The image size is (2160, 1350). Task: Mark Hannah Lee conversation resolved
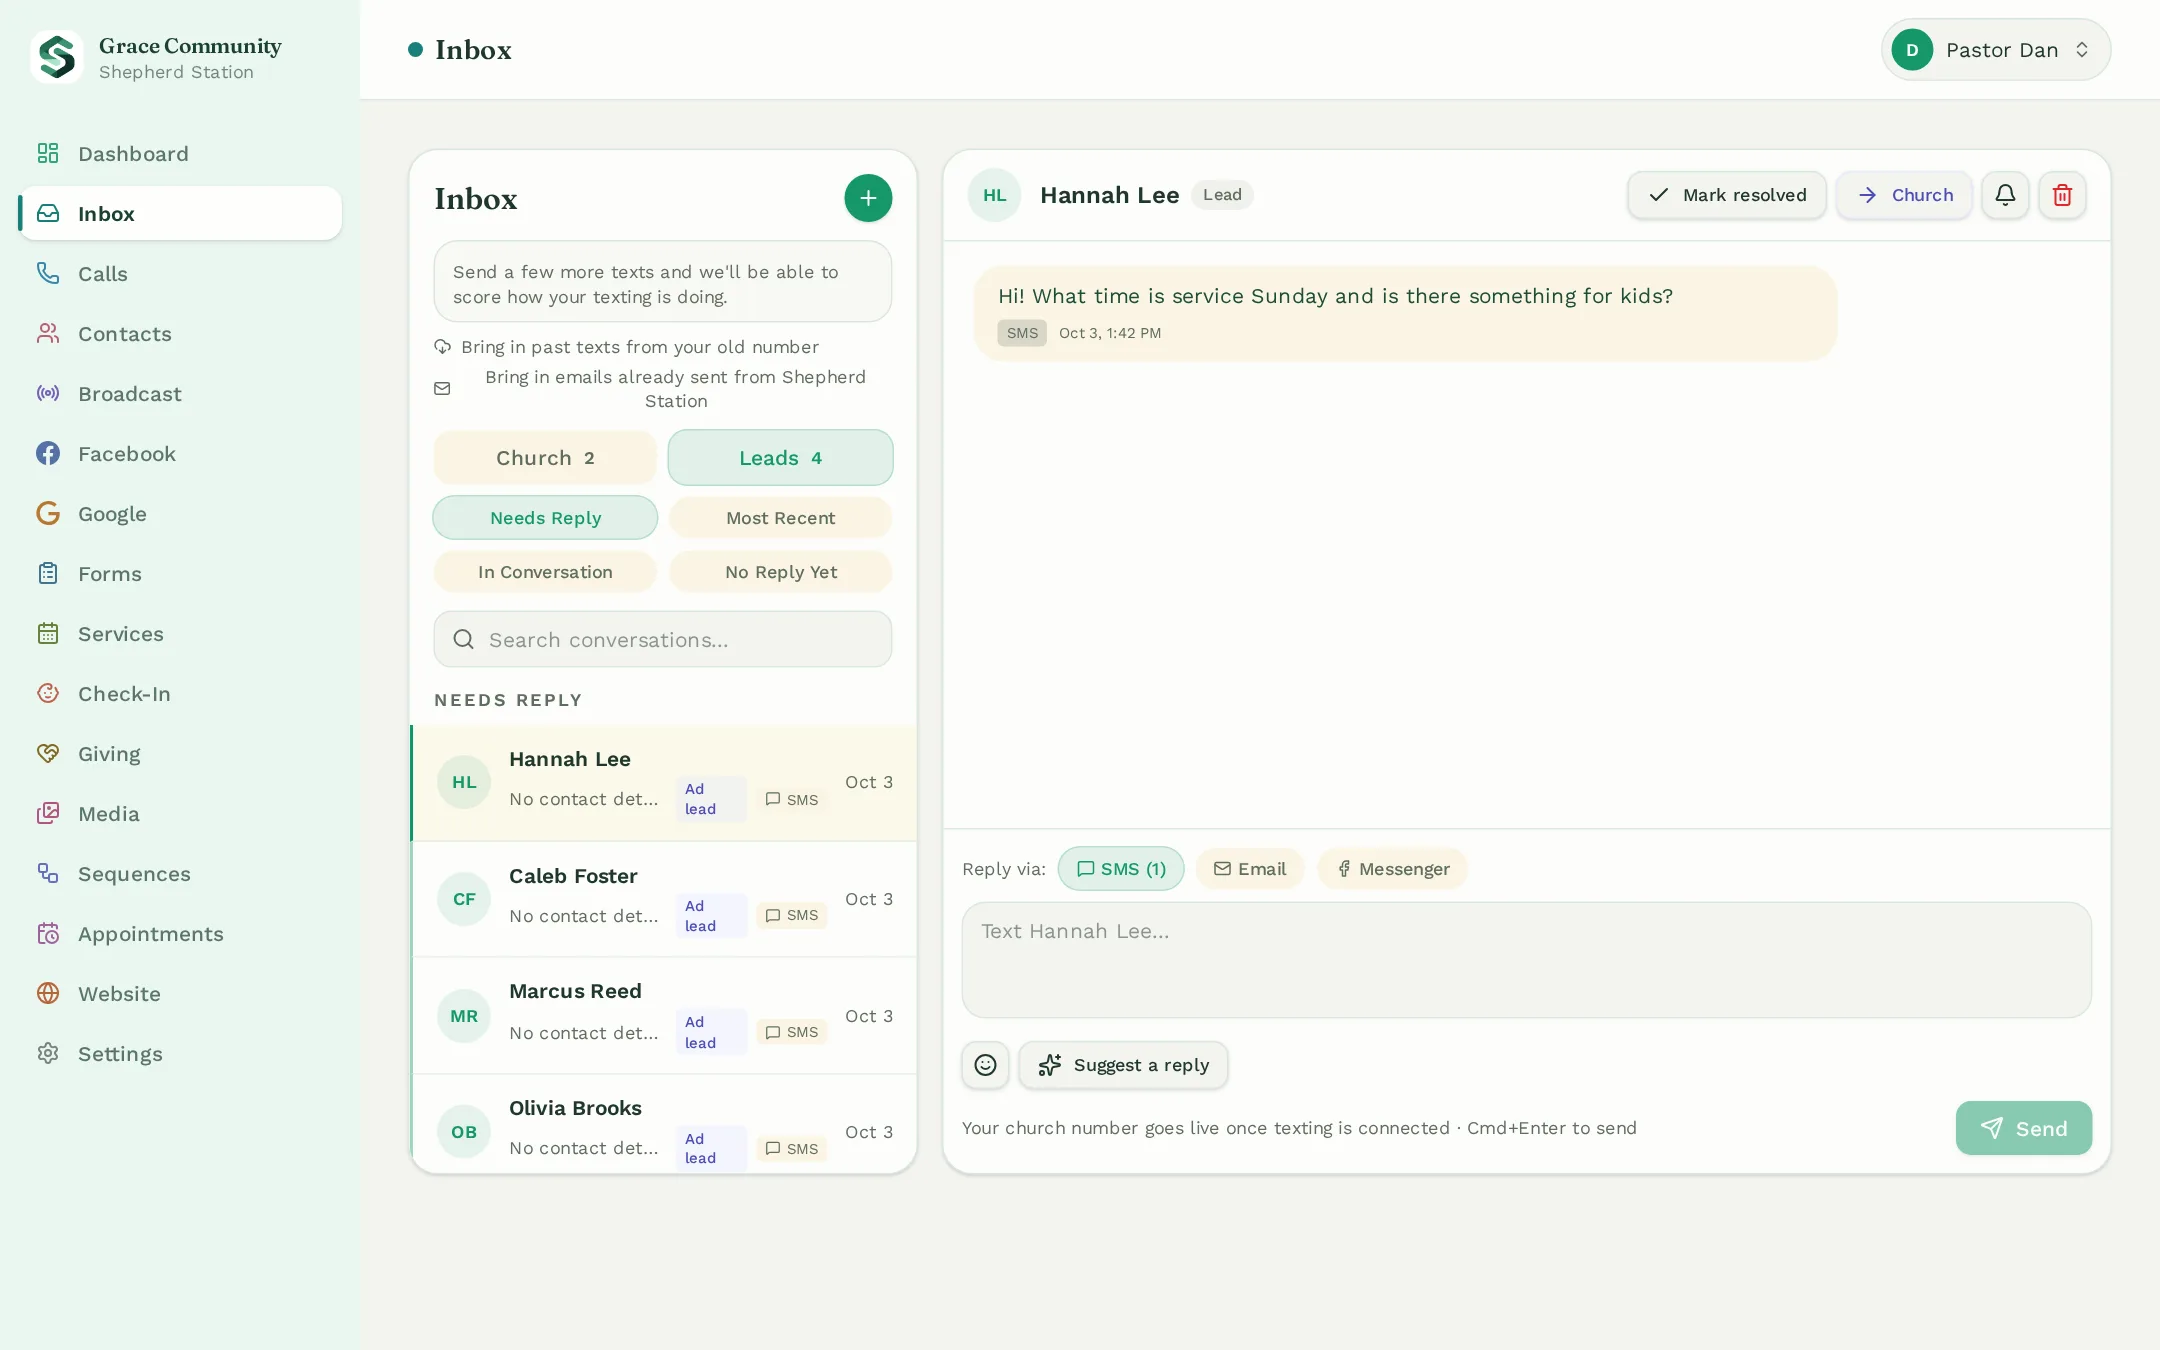point(1727,195)
